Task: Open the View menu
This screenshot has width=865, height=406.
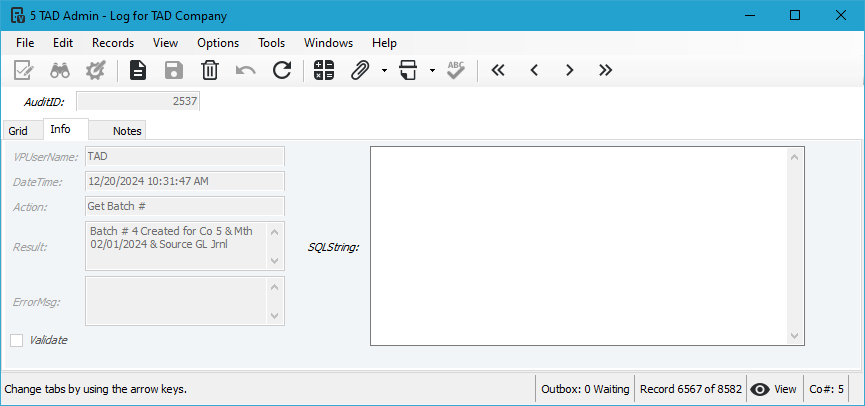Action: [x=165, y=43]
